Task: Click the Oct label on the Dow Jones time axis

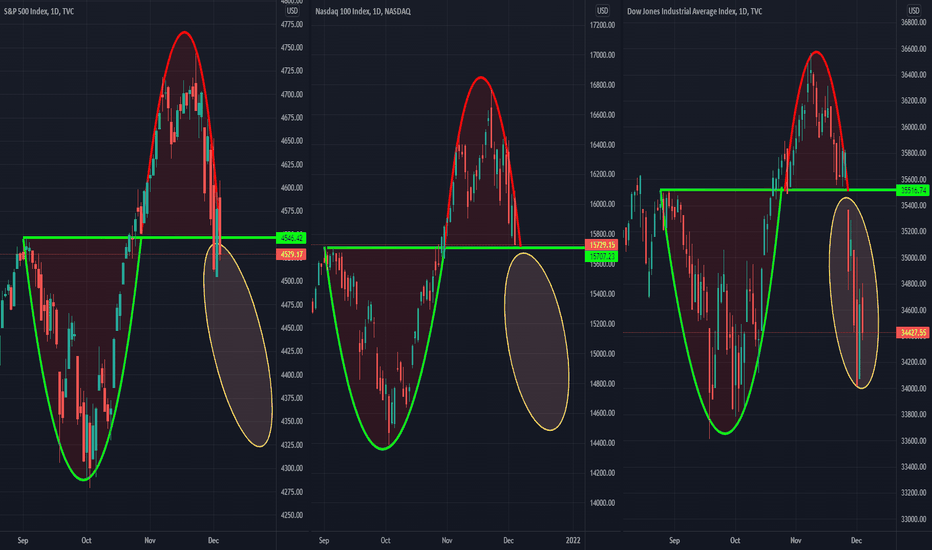Action: pos(735,540)
